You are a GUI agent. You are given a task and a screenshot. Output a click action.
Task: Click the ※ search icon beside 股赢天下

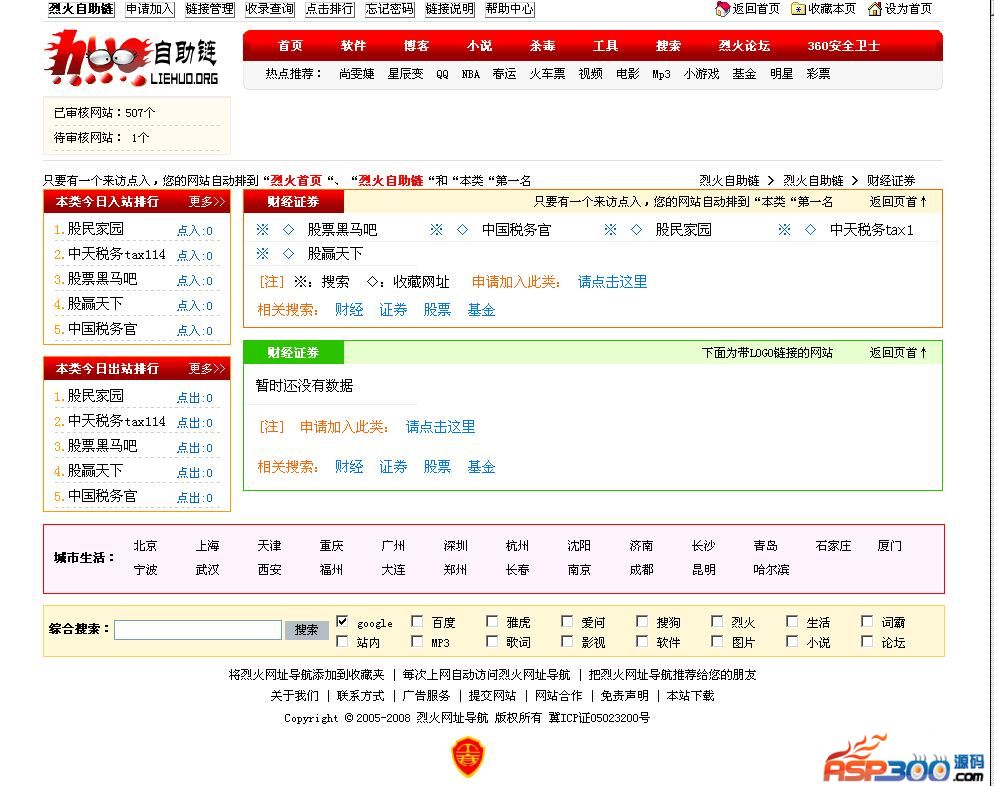tap(262, 254)
